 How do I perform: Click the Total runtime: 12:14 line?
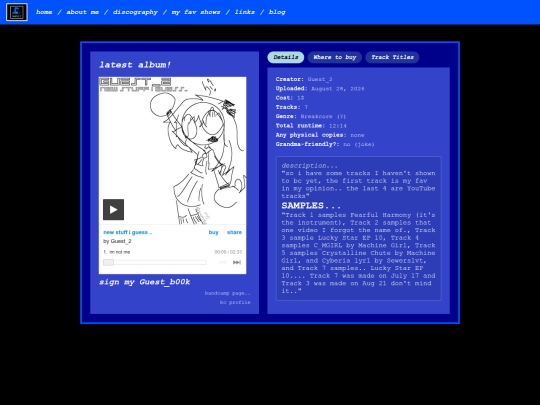click(x=311, y=126)
